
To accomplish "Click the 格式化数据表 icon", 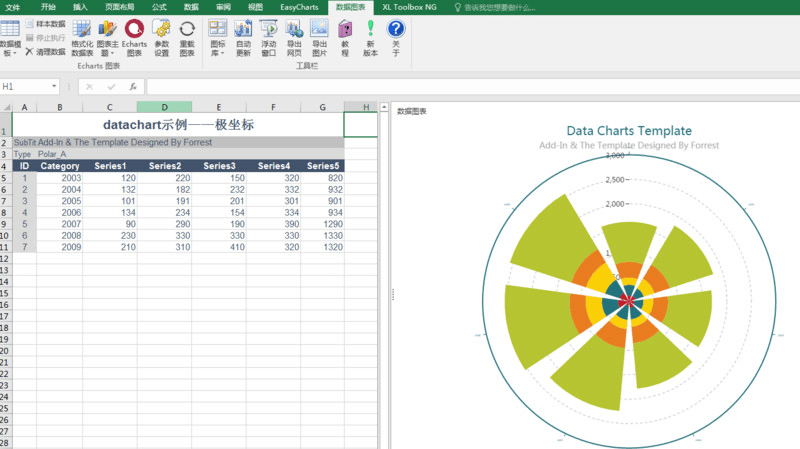I will (82, 38).
